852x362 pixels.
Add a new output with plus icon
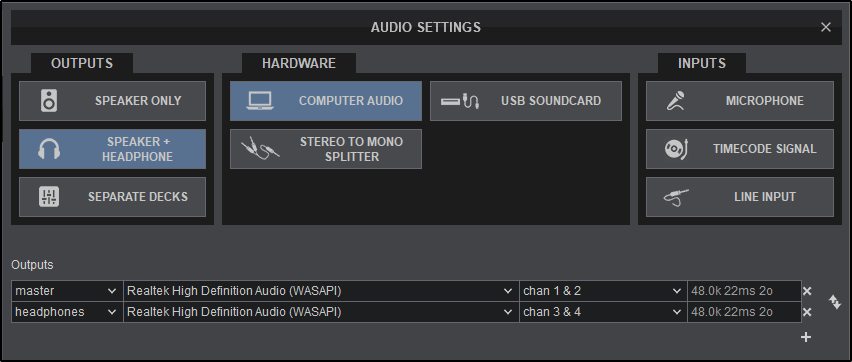click(x=806, y=338)
